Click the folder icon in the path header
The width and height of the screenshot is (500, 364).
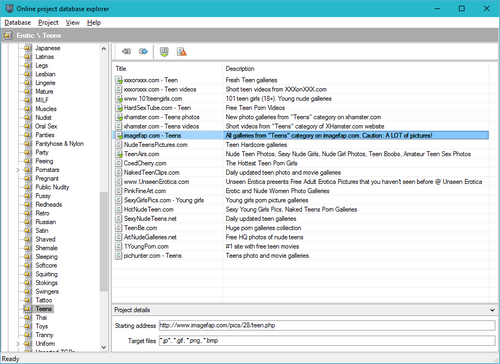click(x=8, y=35)
